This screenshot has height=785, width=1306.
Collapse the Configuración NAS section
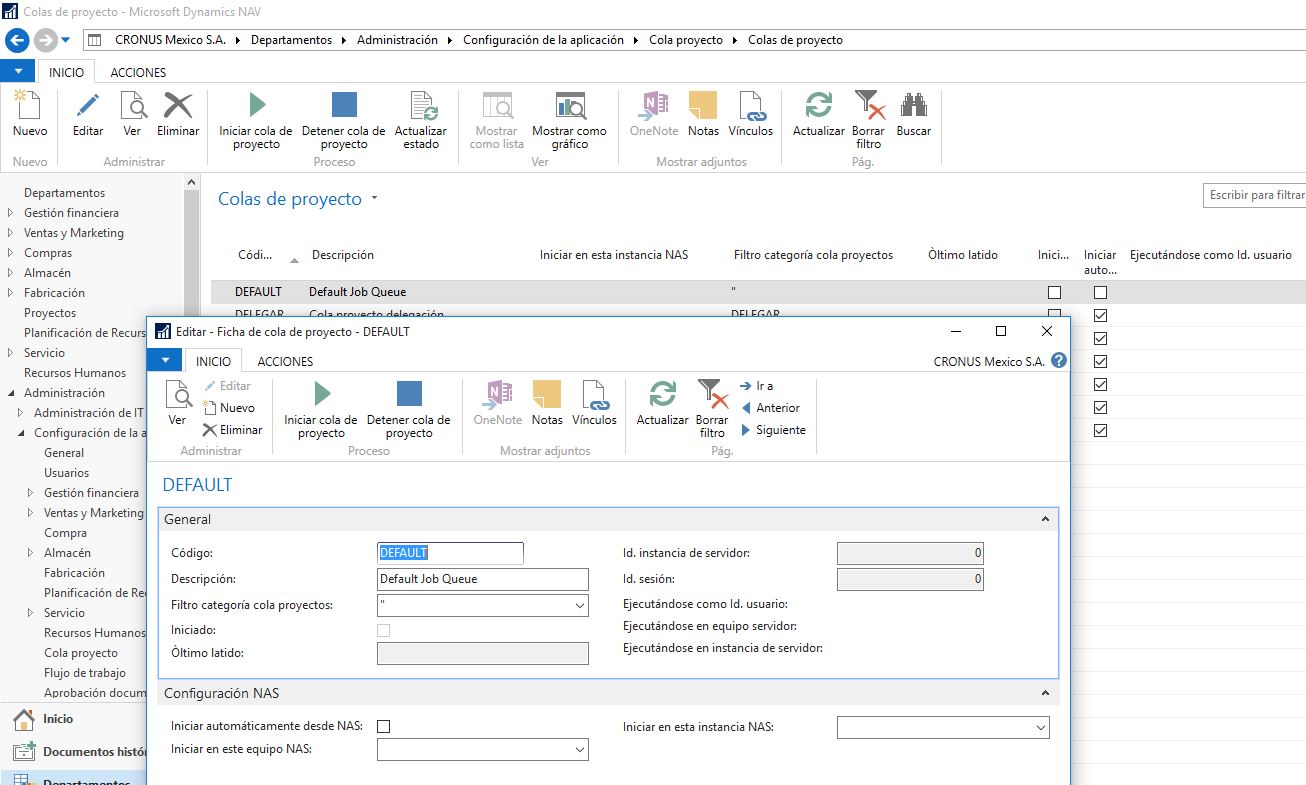pyautogui.click(x=1046, y=692)
